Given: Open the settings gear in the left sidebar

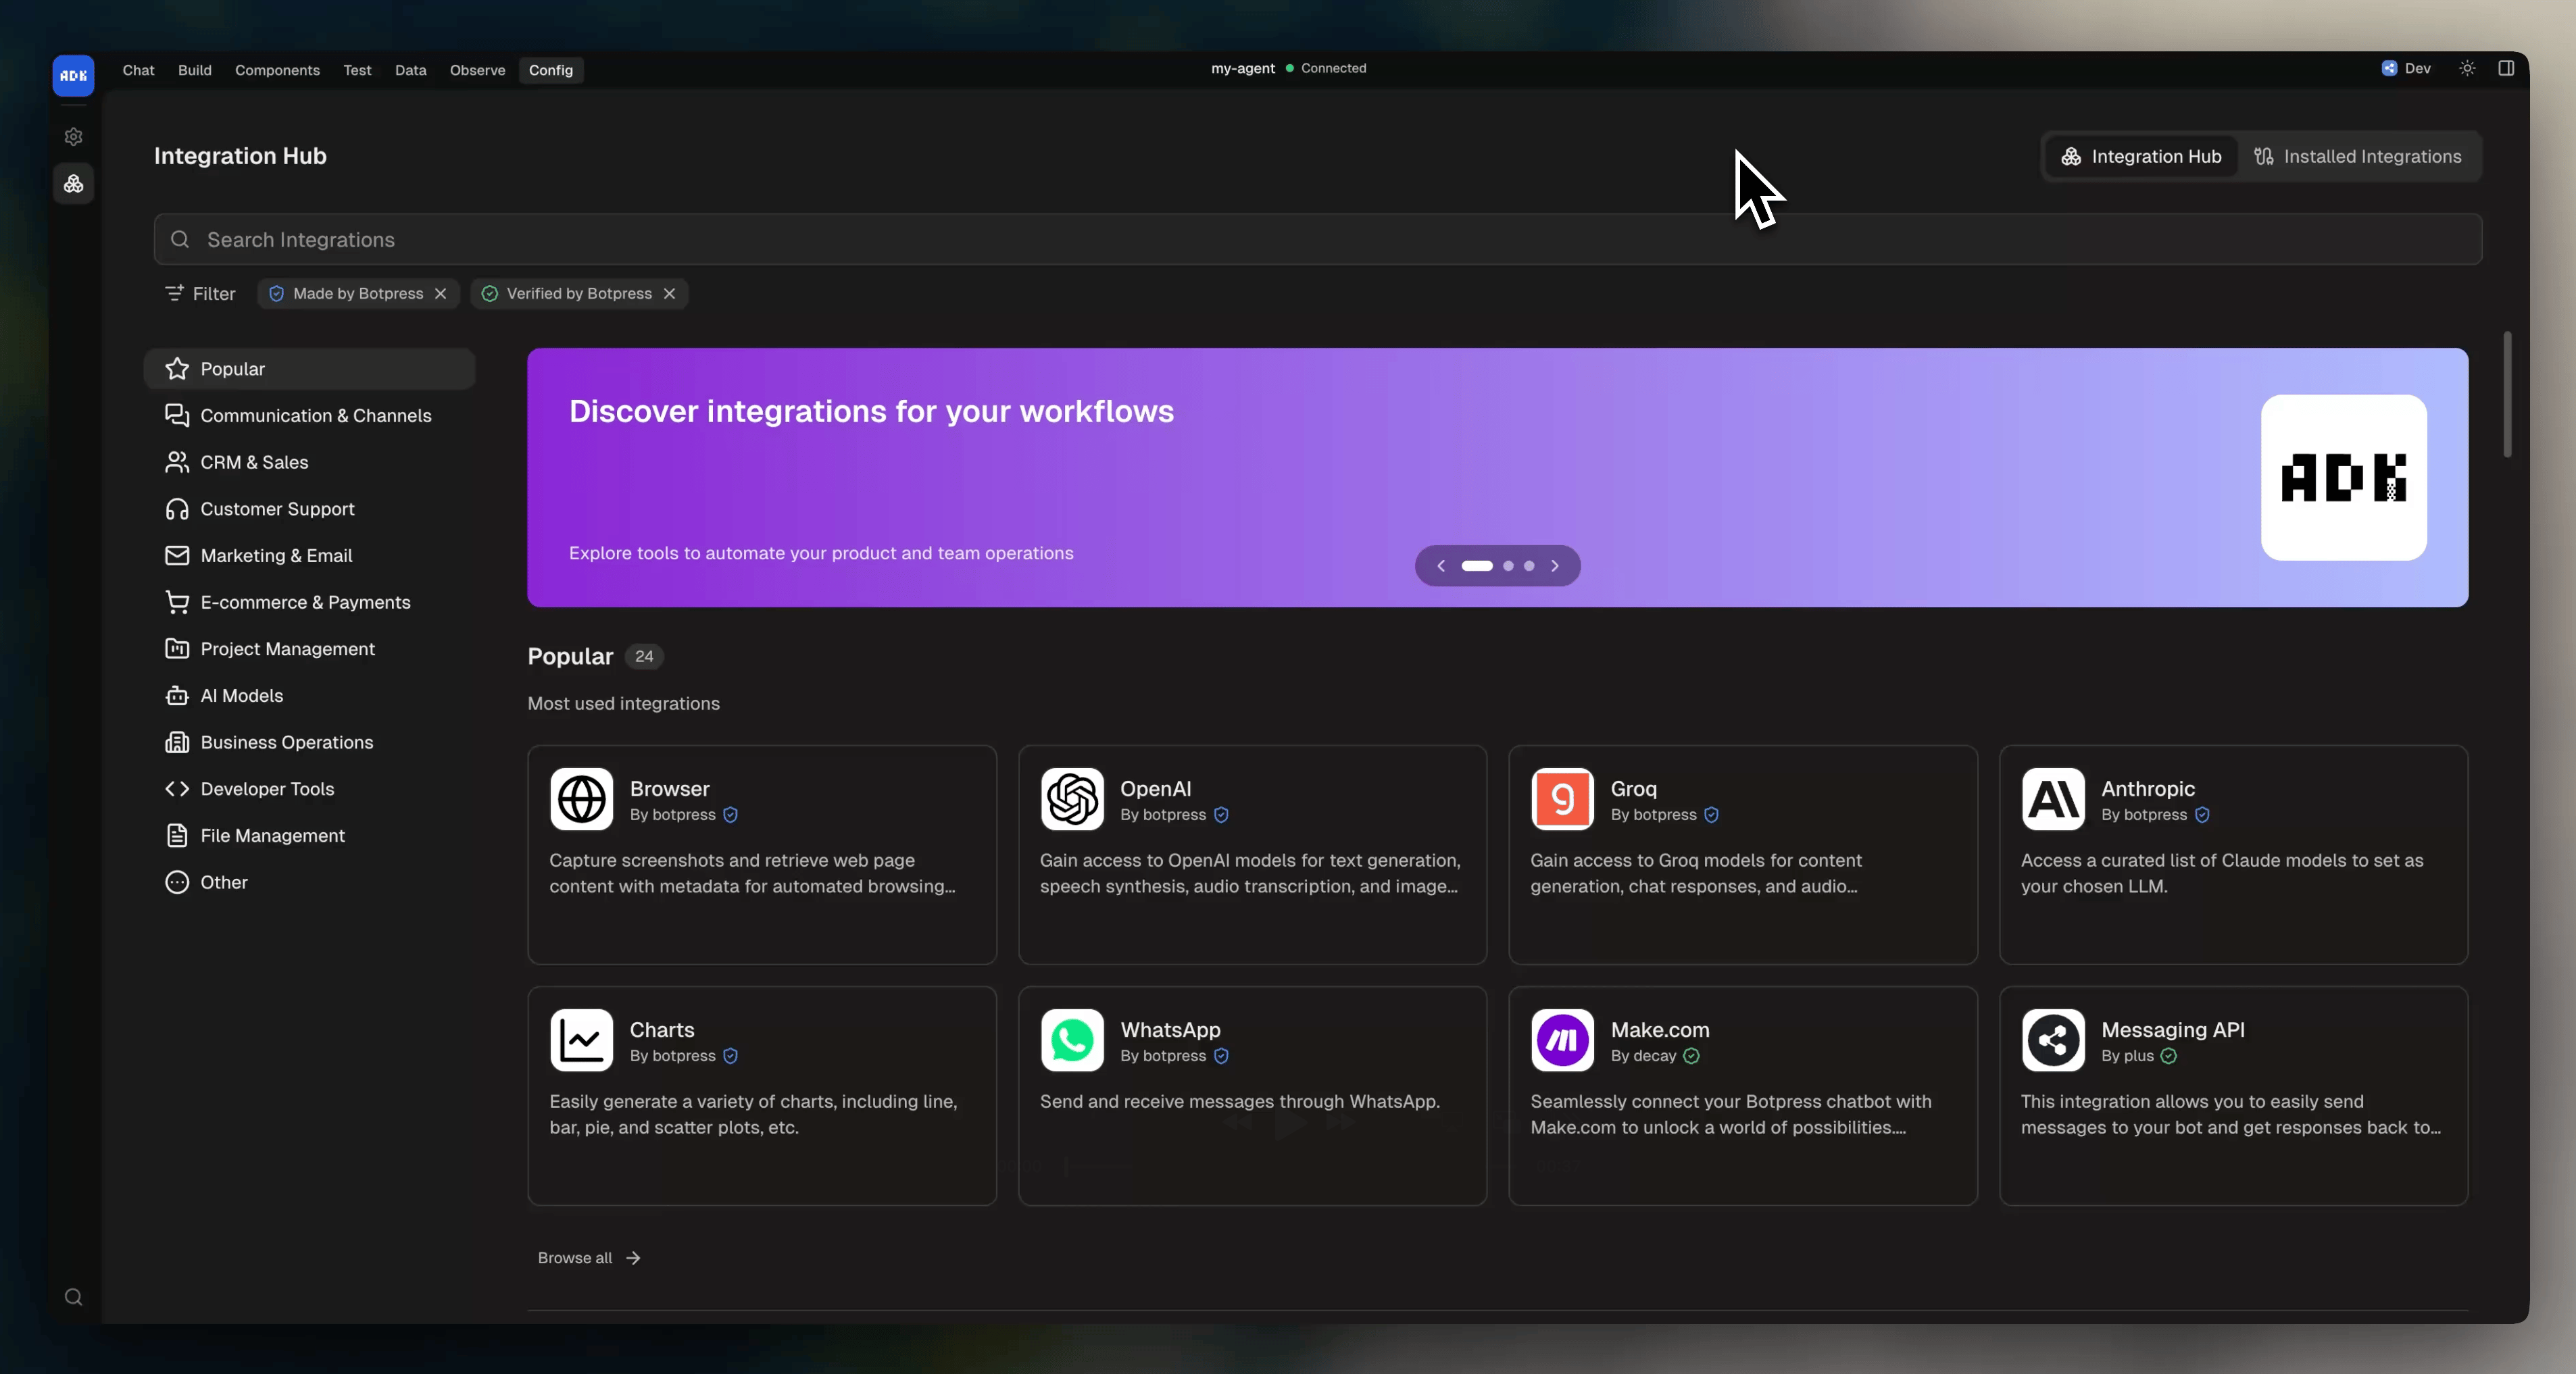Looking at the screenshot, I should (73, 137).
